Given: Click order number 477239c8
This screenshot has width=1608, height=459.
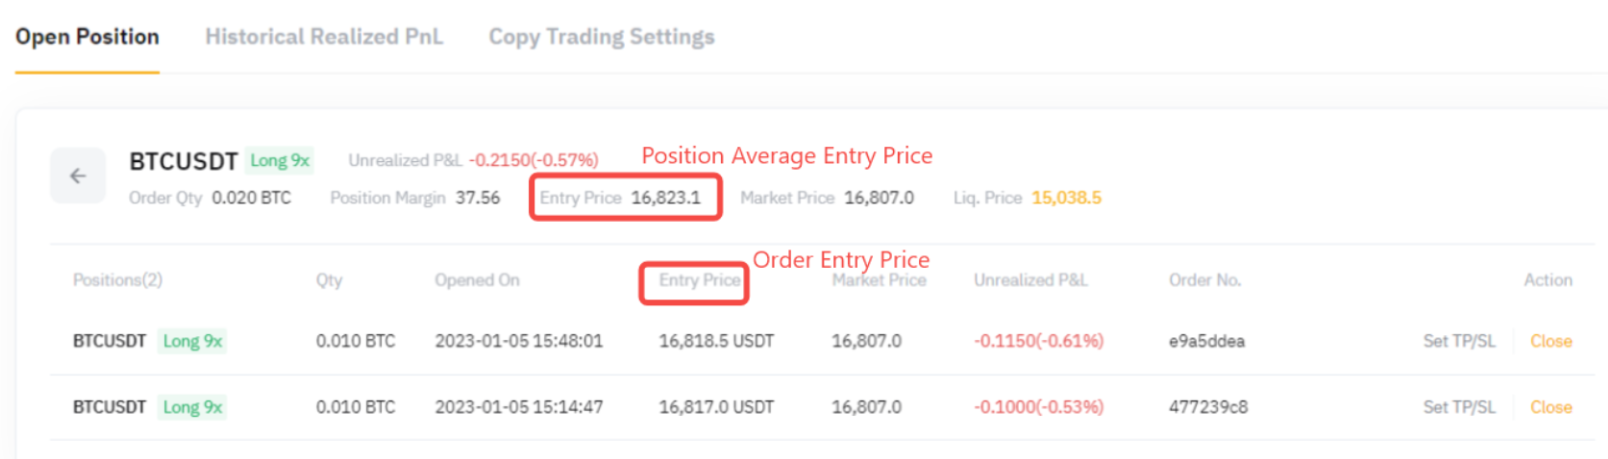Looking at the screenshot, I should pos(1208,407).
